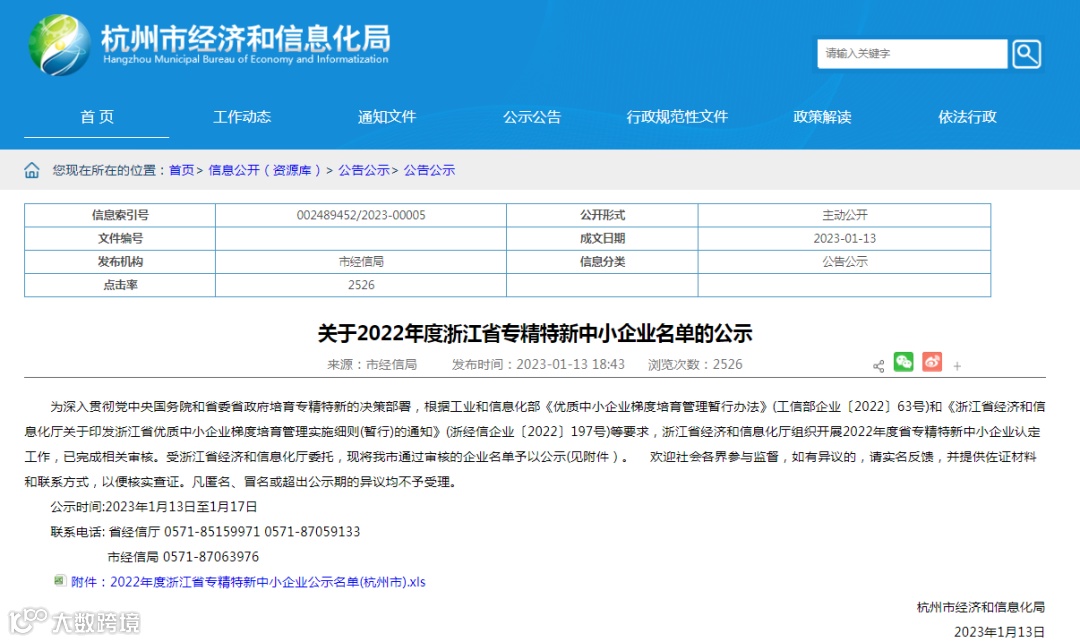Select the 市经信局 publisher cell

361,262
